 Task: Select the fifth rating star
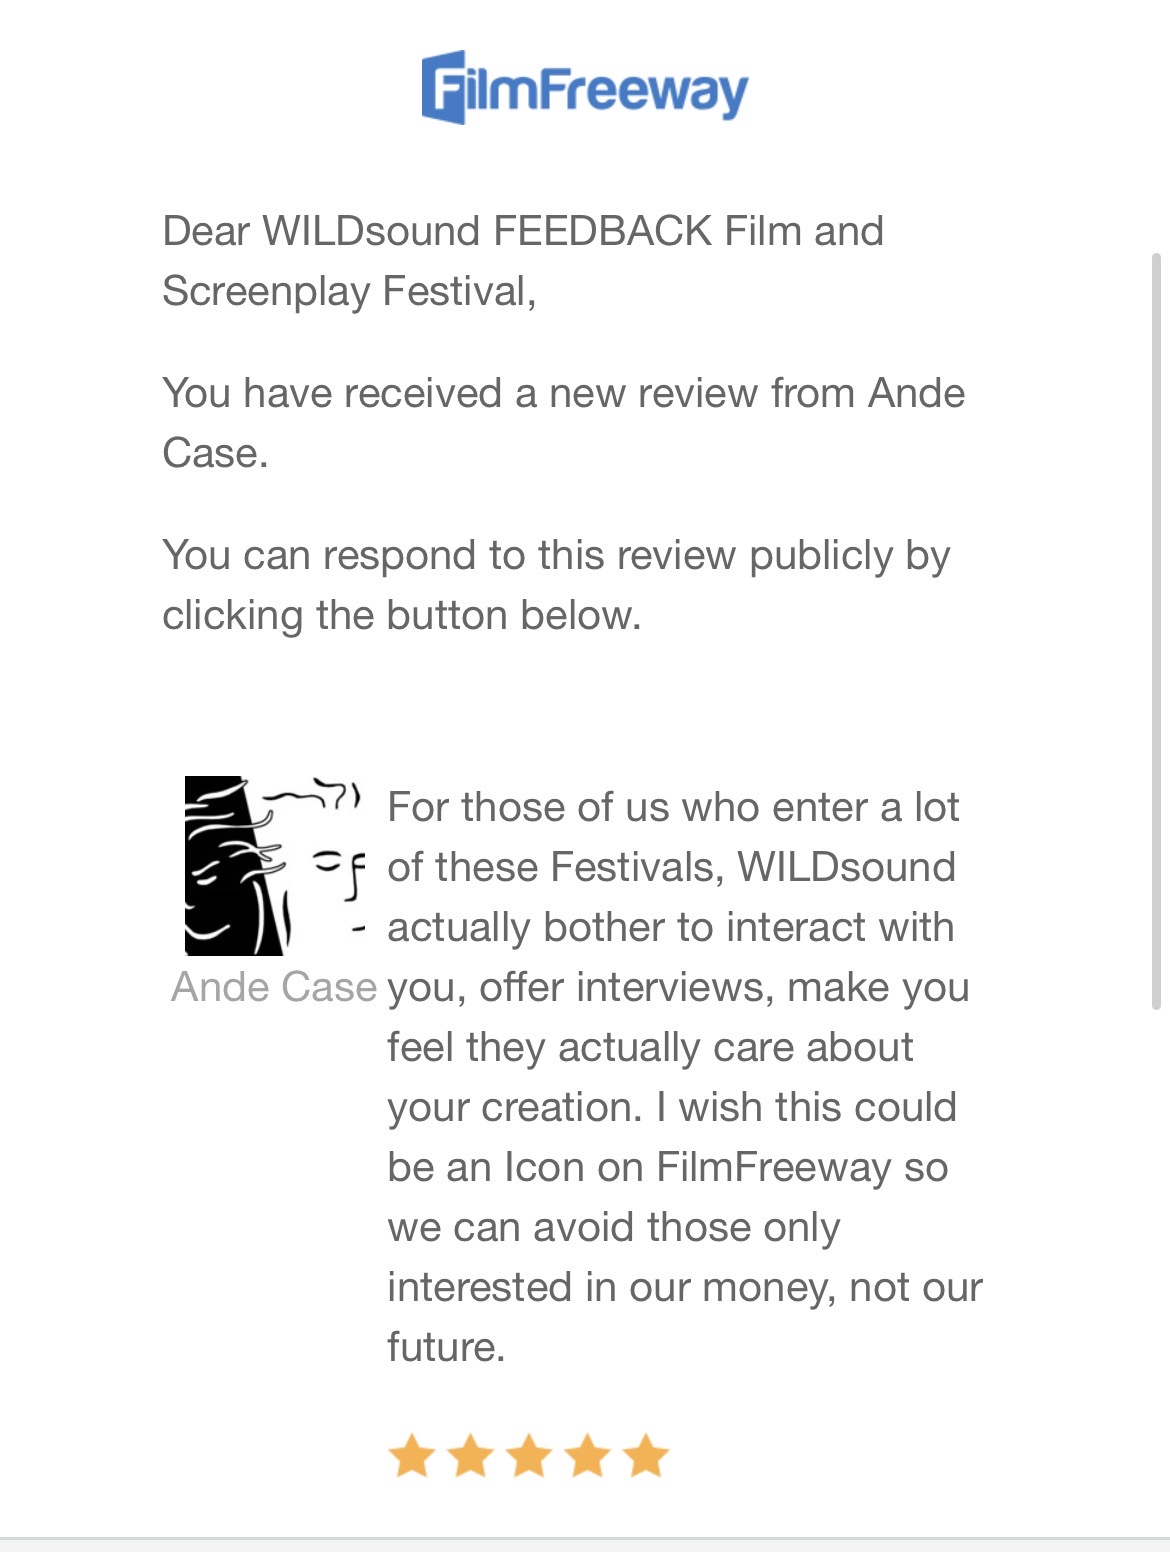[x=646, y=1456]
